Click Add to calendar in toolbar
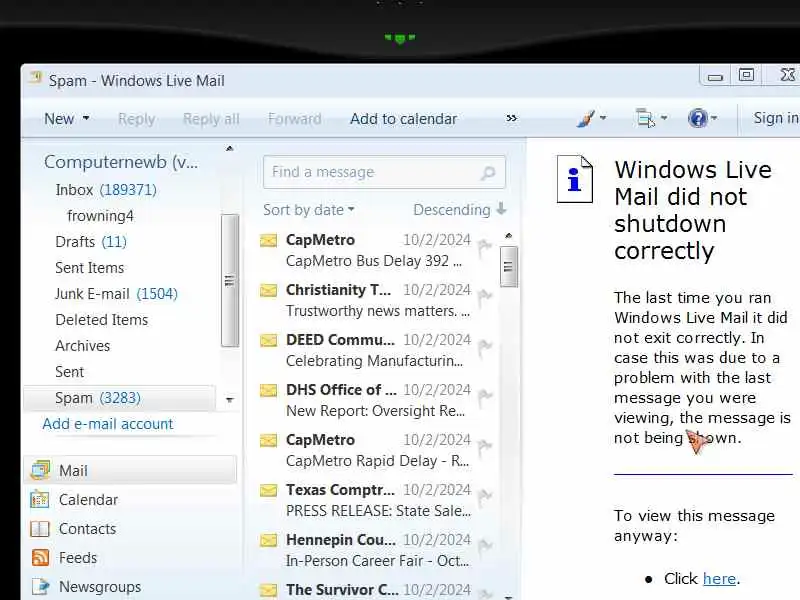800x600 pixels. 403,119
